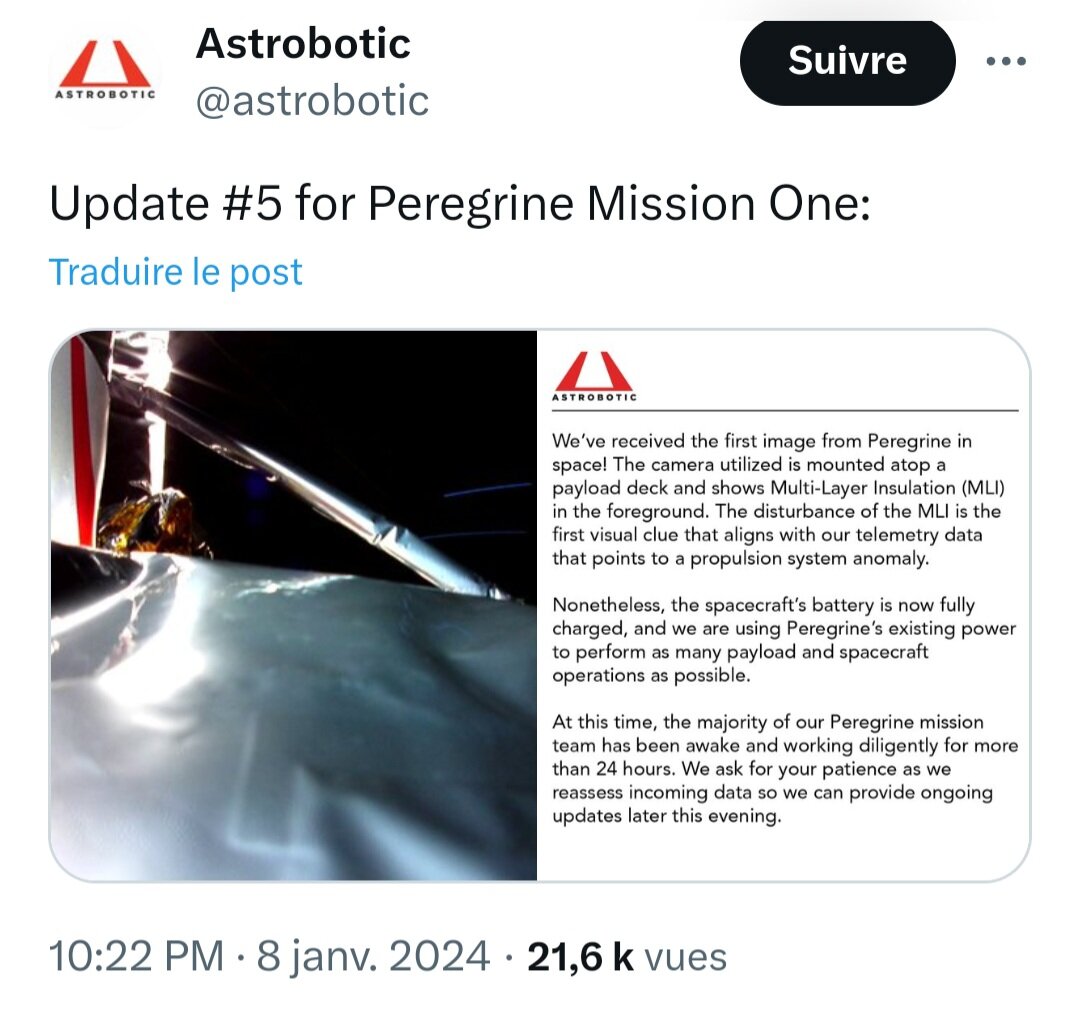Click the paragraph about the first image received
Screen dimensions: 1080x1010
click(778, 499)
